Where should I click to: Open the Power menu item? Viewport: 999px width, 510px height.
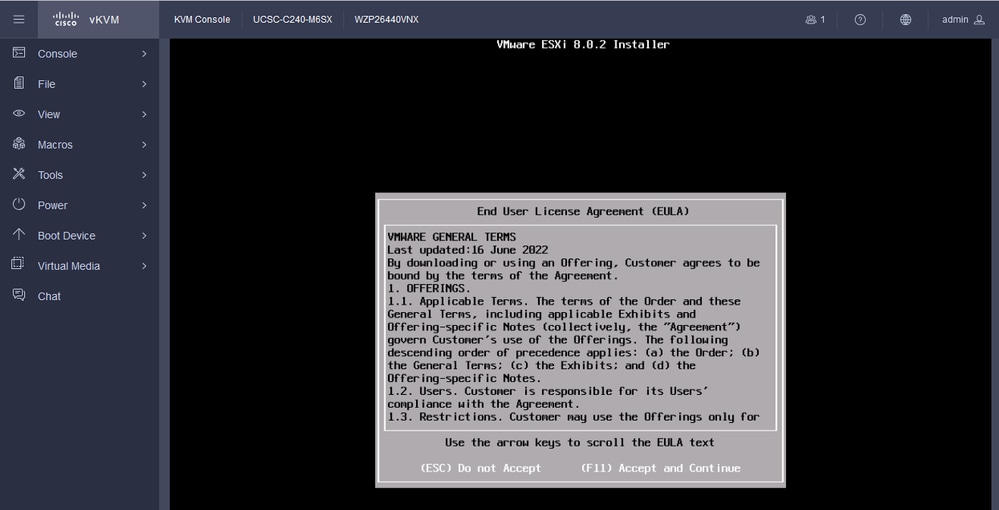click(80, 205)
